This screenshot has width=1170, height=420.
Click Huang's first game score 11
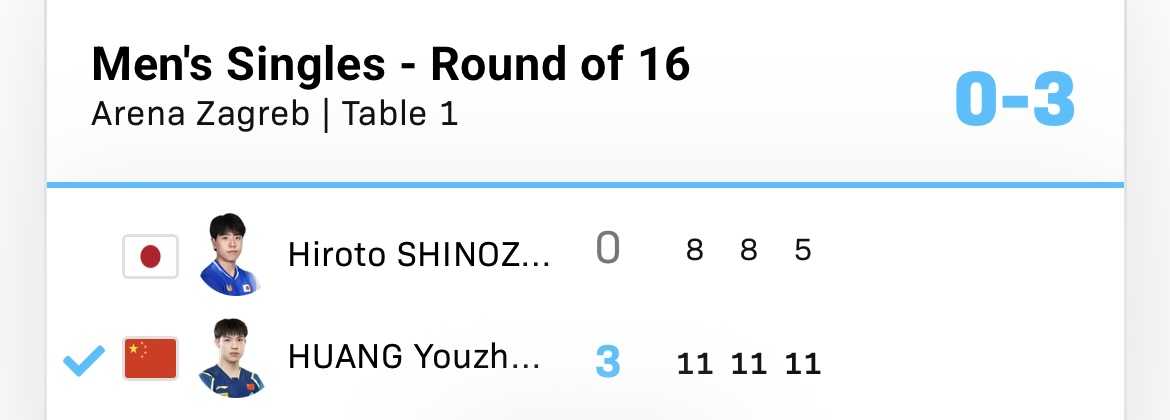pyautogui.click(x=694, y=362)
